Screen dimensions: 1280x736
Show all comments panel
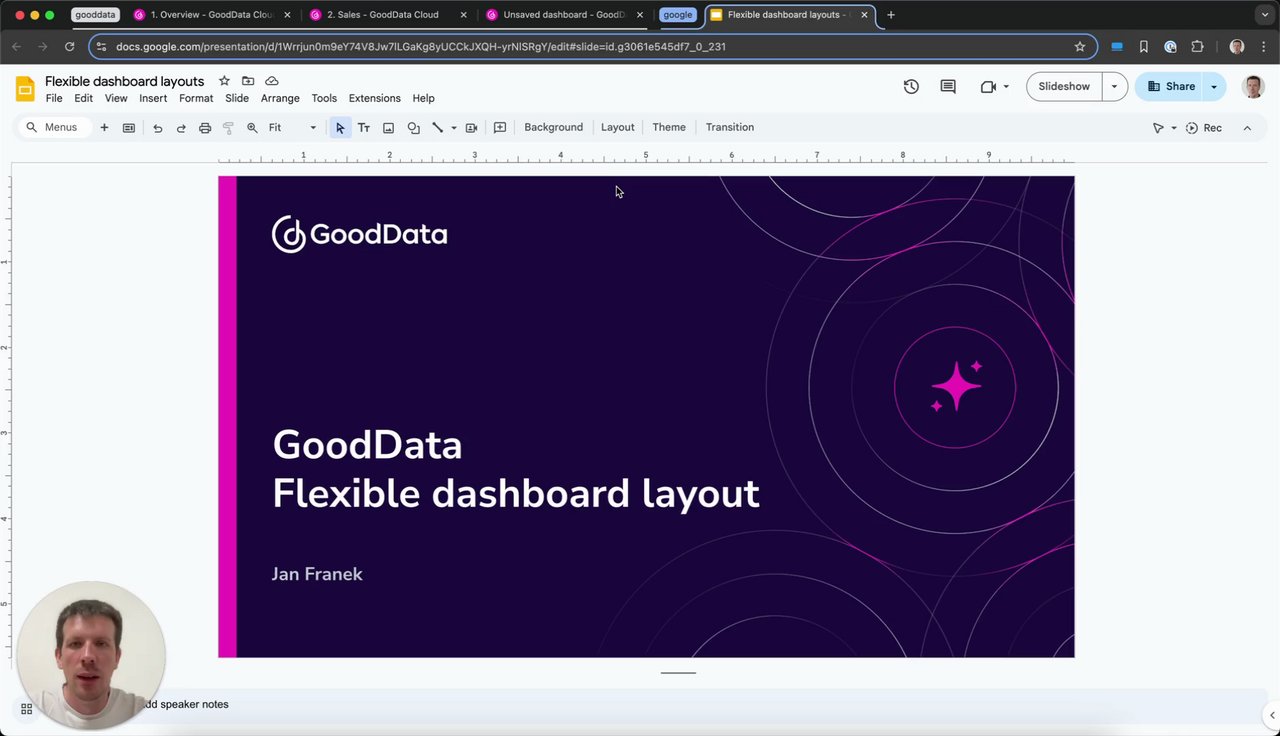tap(948, 87)
